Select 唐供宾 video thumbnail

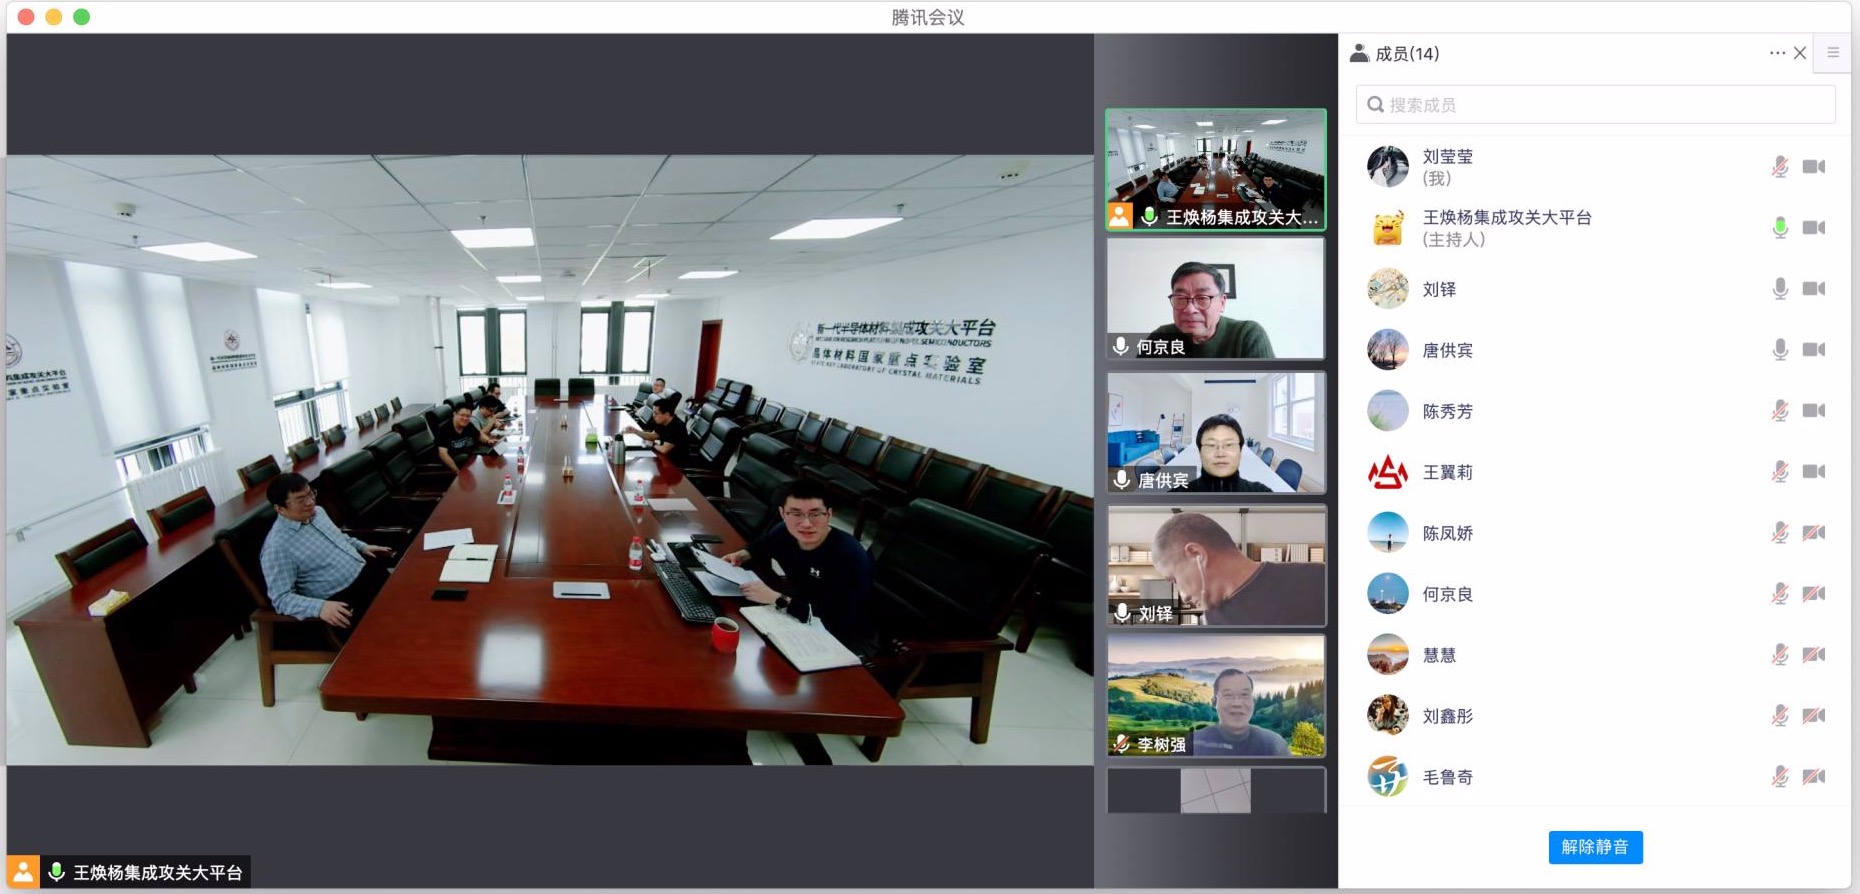pos(1215,432)
